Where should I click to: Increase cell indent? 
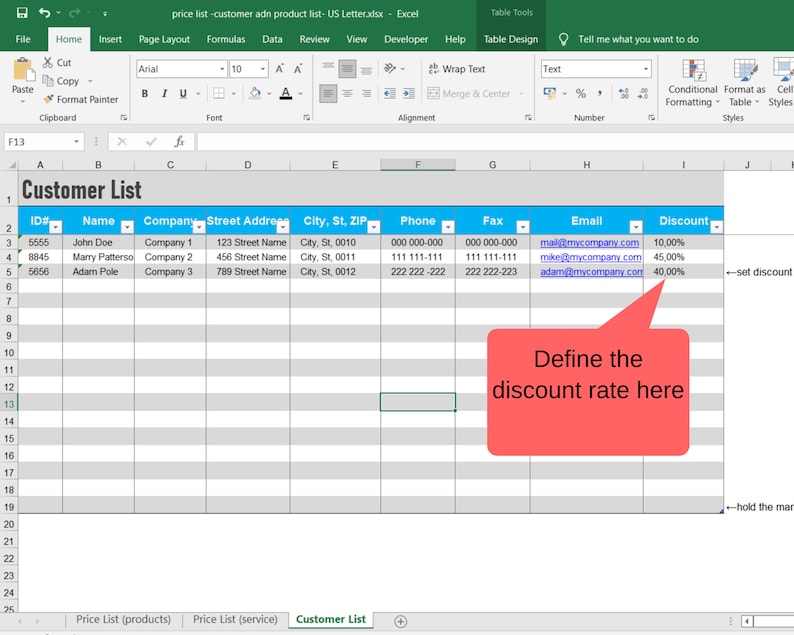click(x=409, y=93)
